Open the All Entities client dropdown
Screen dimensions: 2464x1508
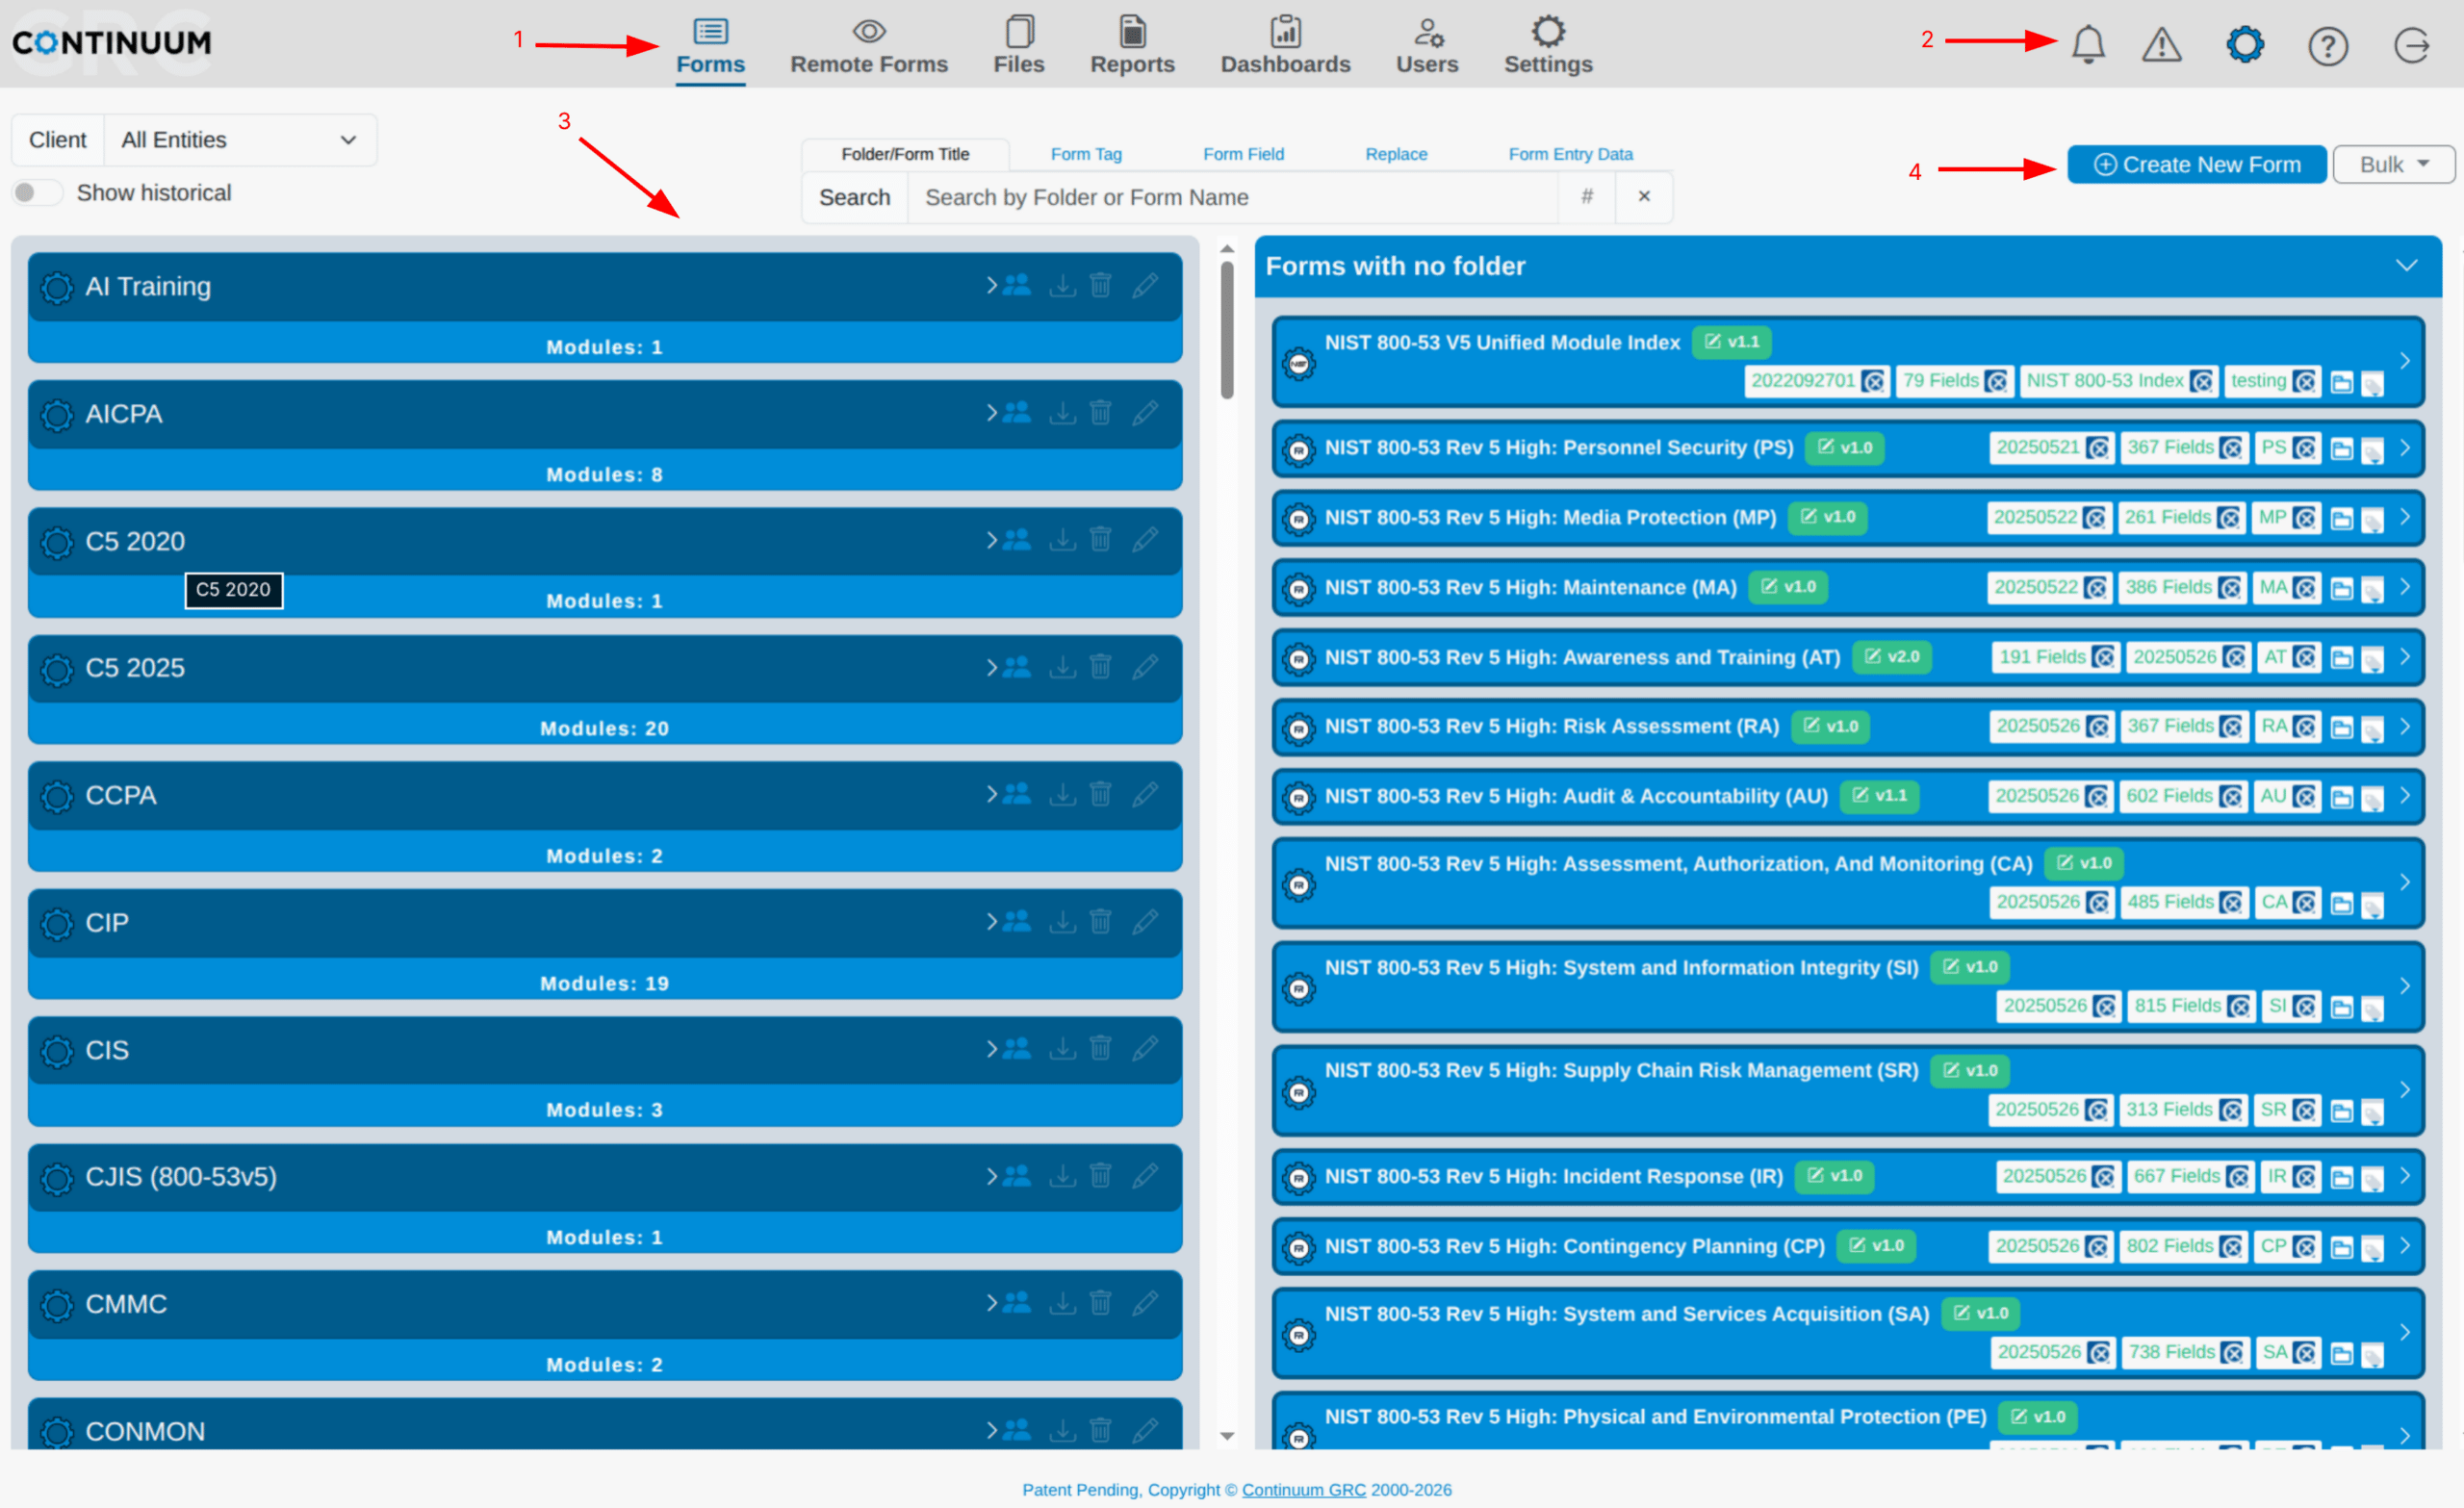(240, 140)
